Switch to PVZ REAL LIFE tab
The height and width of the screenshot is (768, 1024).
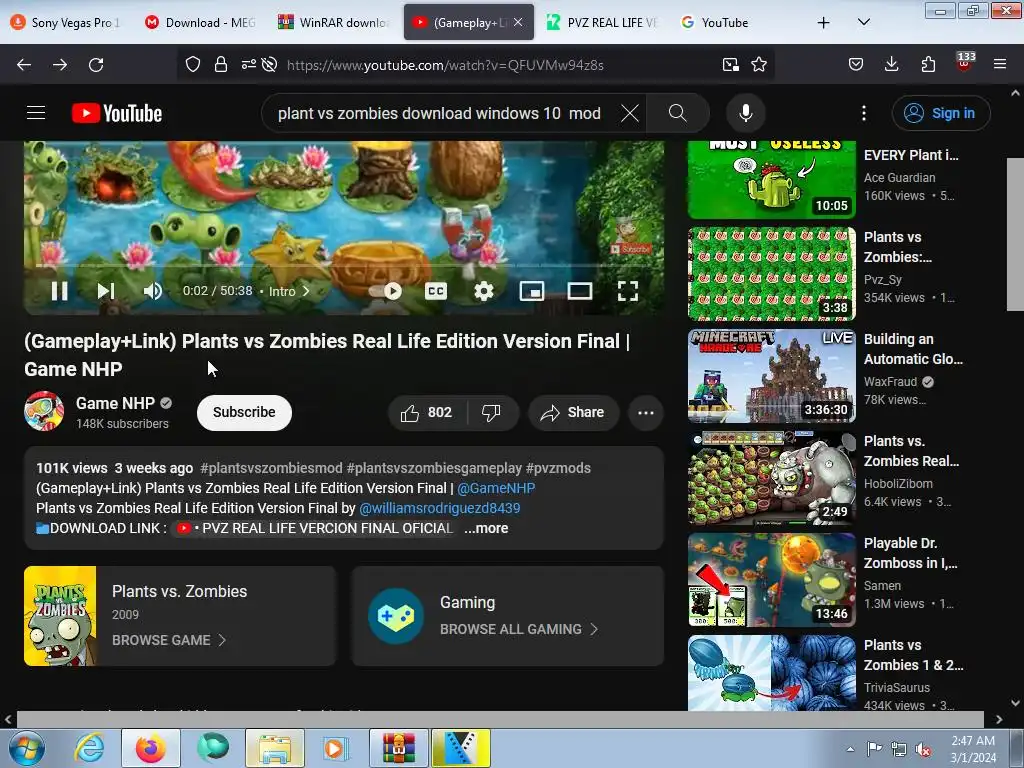tap(601, 22)
